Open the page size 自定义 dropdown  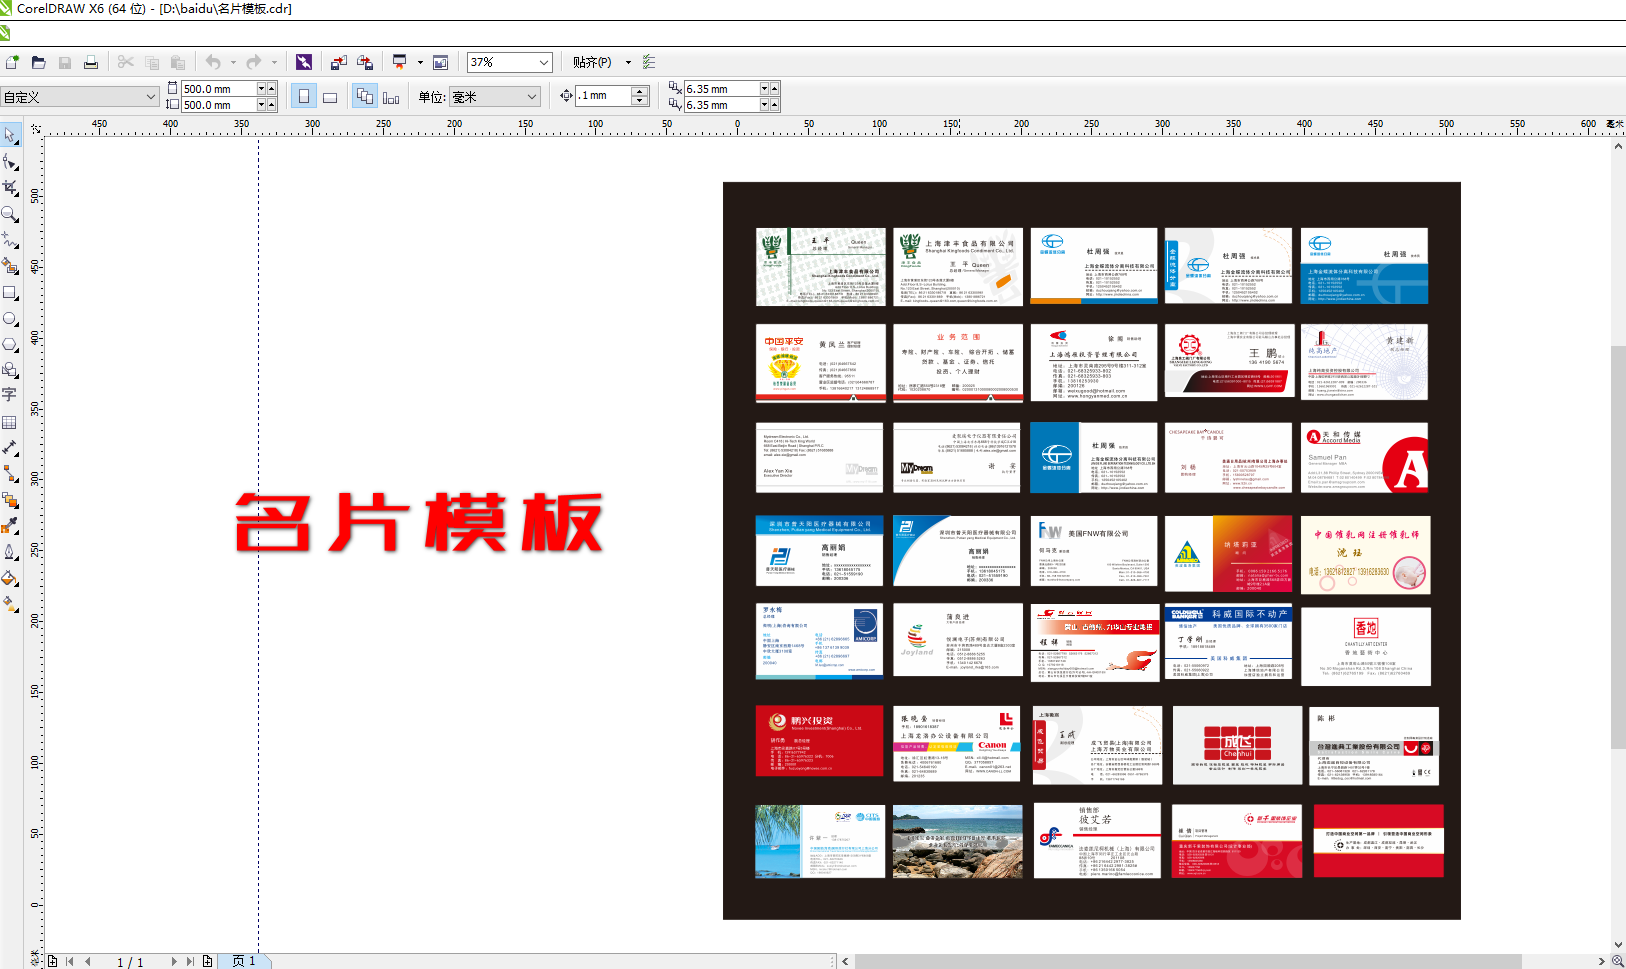point(151,97)
